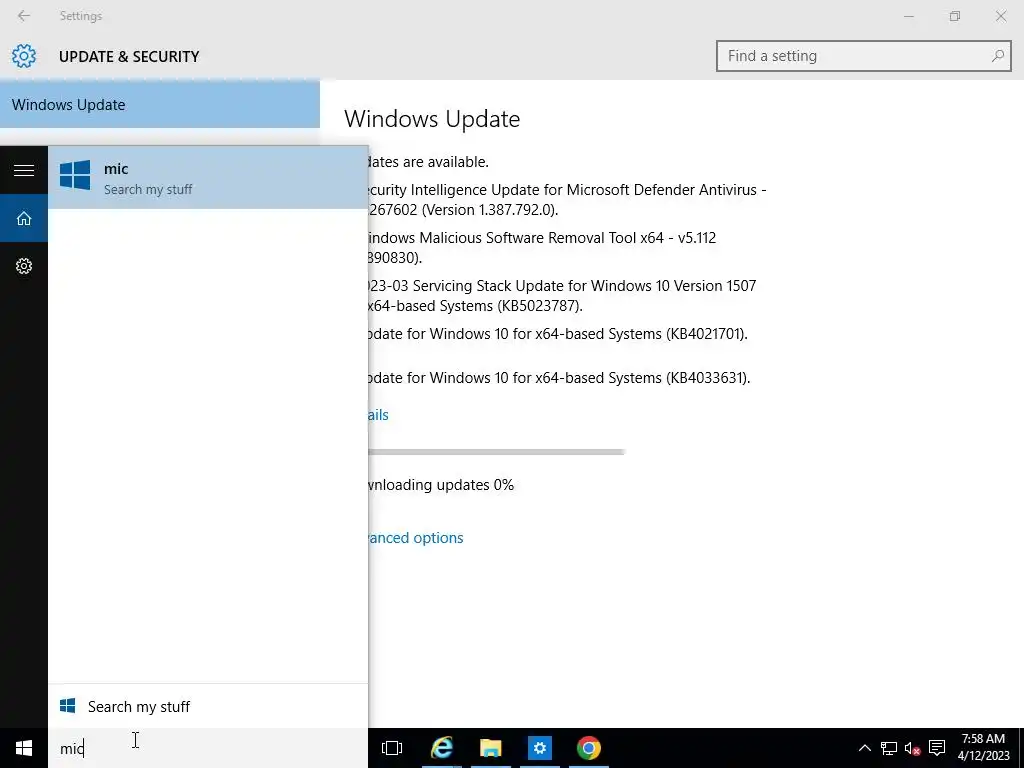Click the Windows Update heading
The image size is (1024, 768).
[432, 119]
